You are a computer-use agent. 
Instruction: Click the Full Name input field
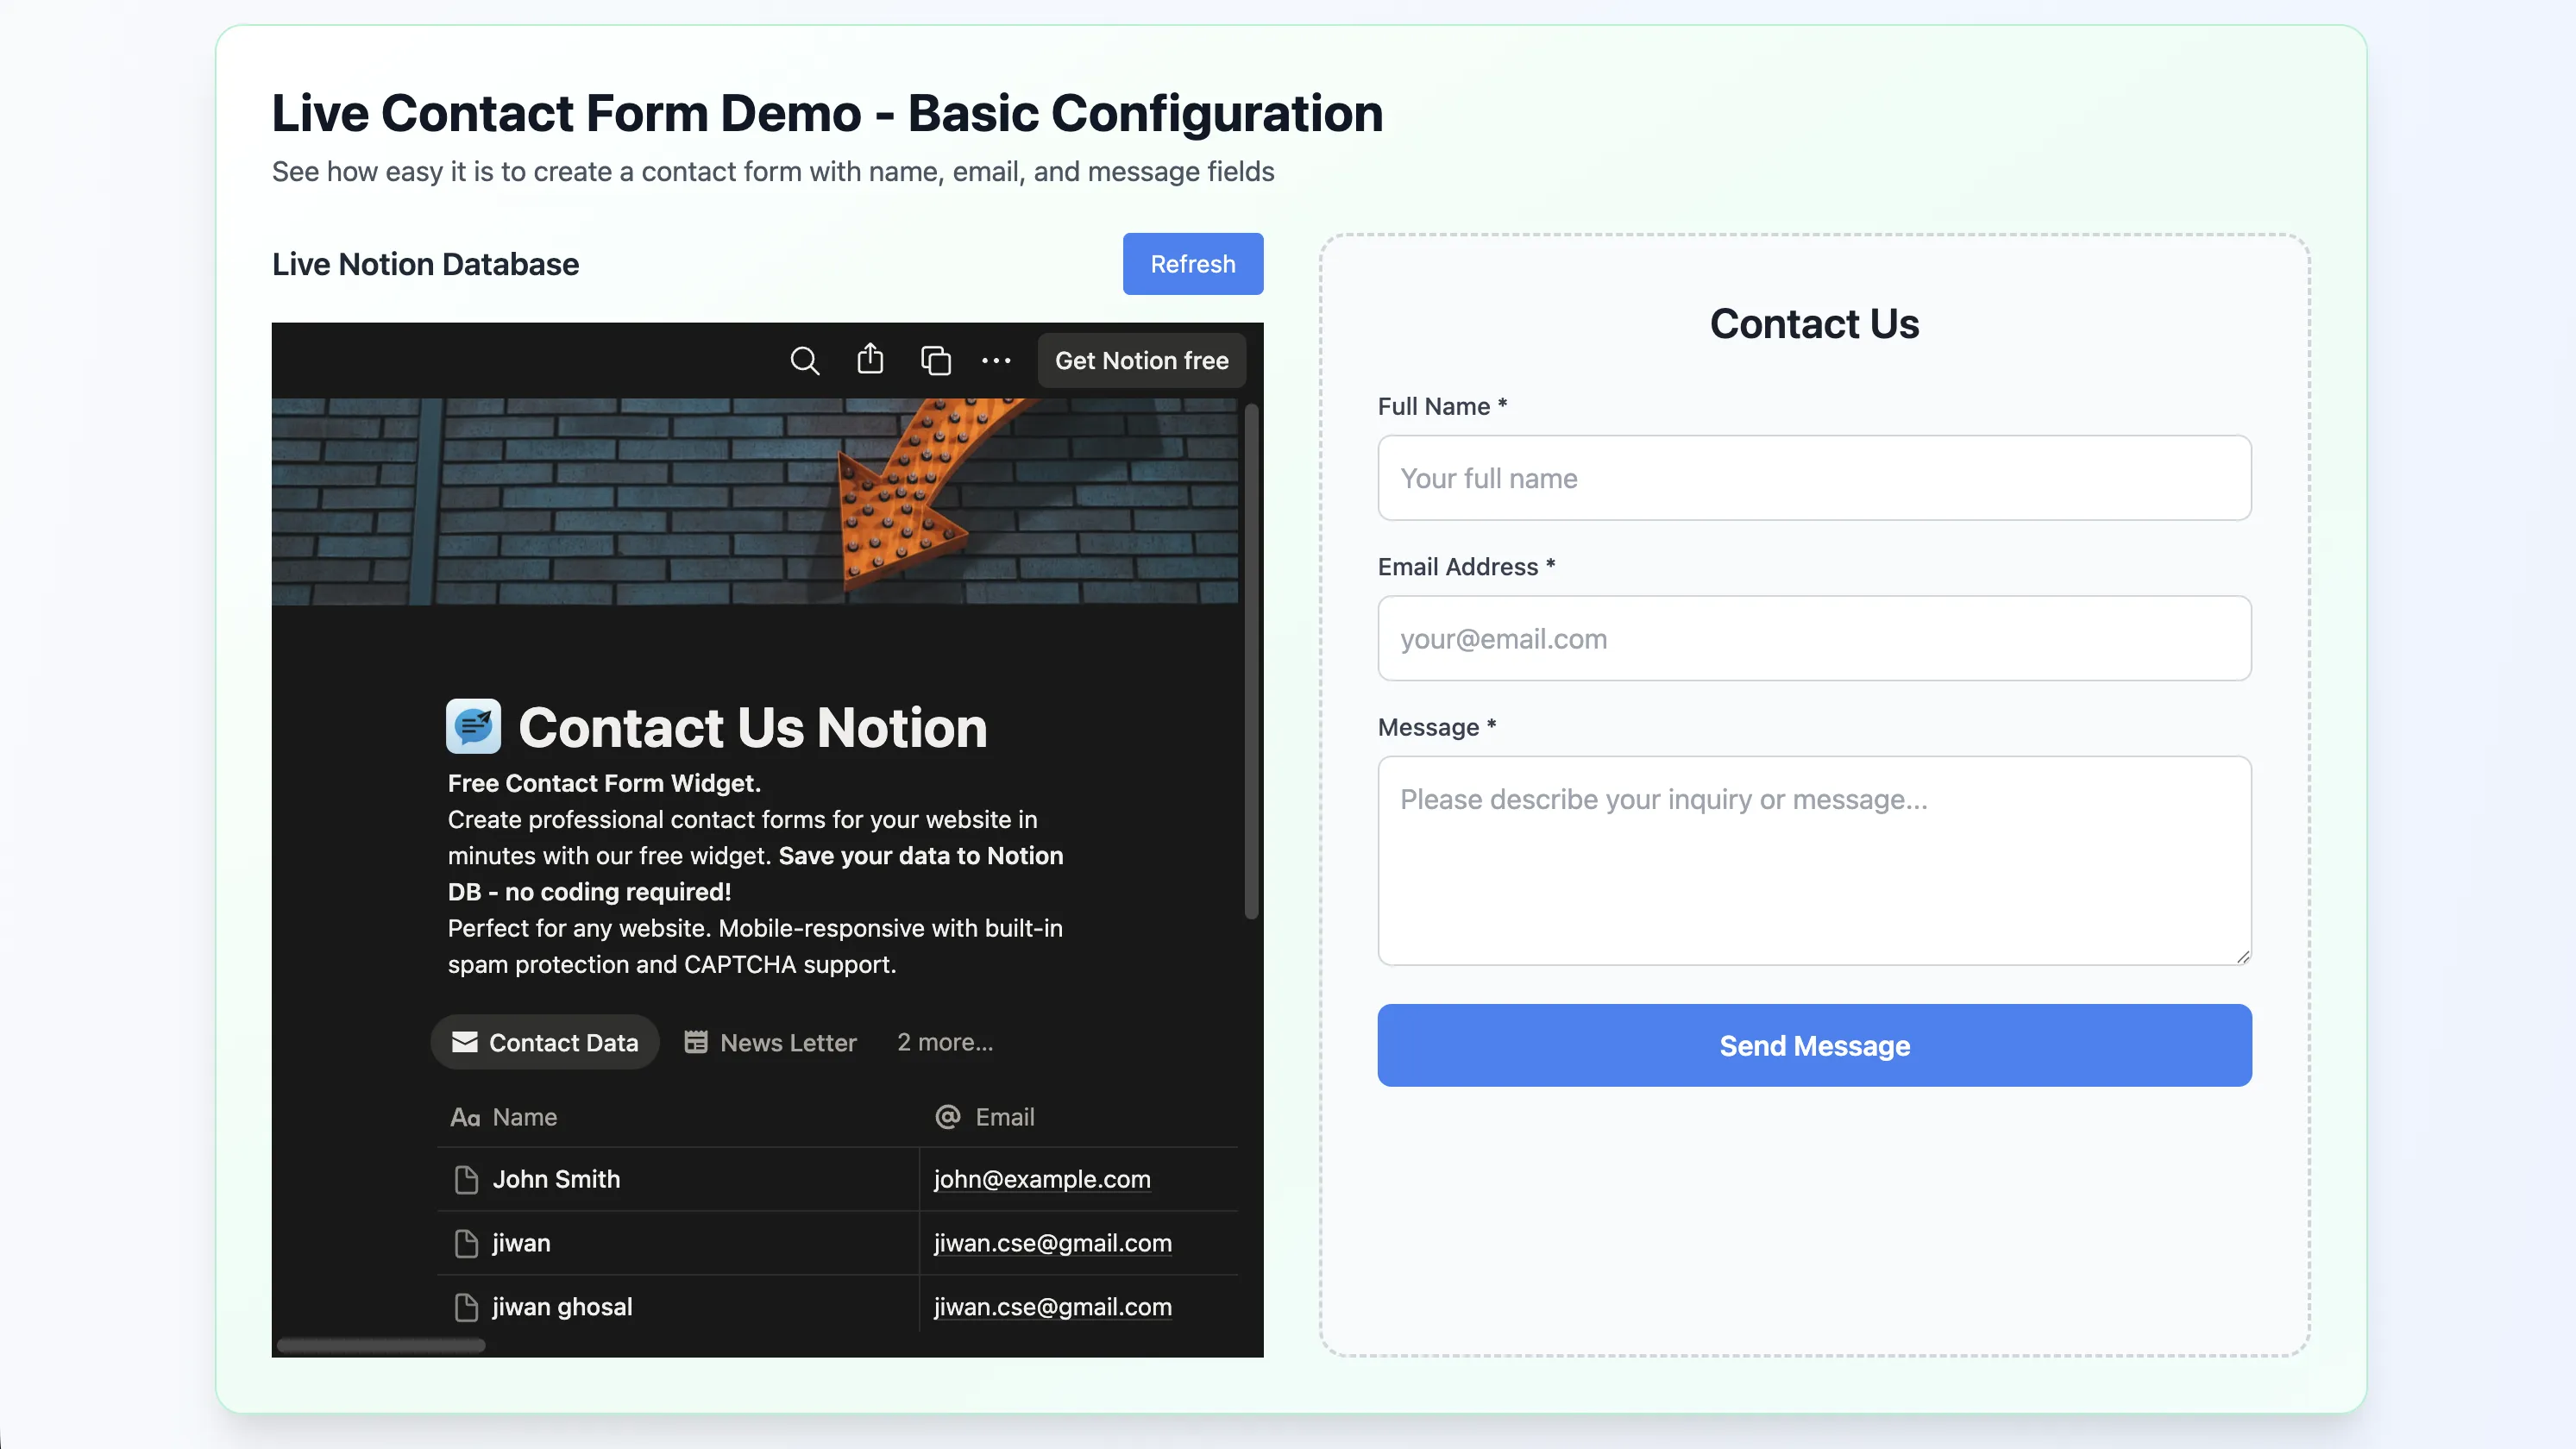point(1814,478)
